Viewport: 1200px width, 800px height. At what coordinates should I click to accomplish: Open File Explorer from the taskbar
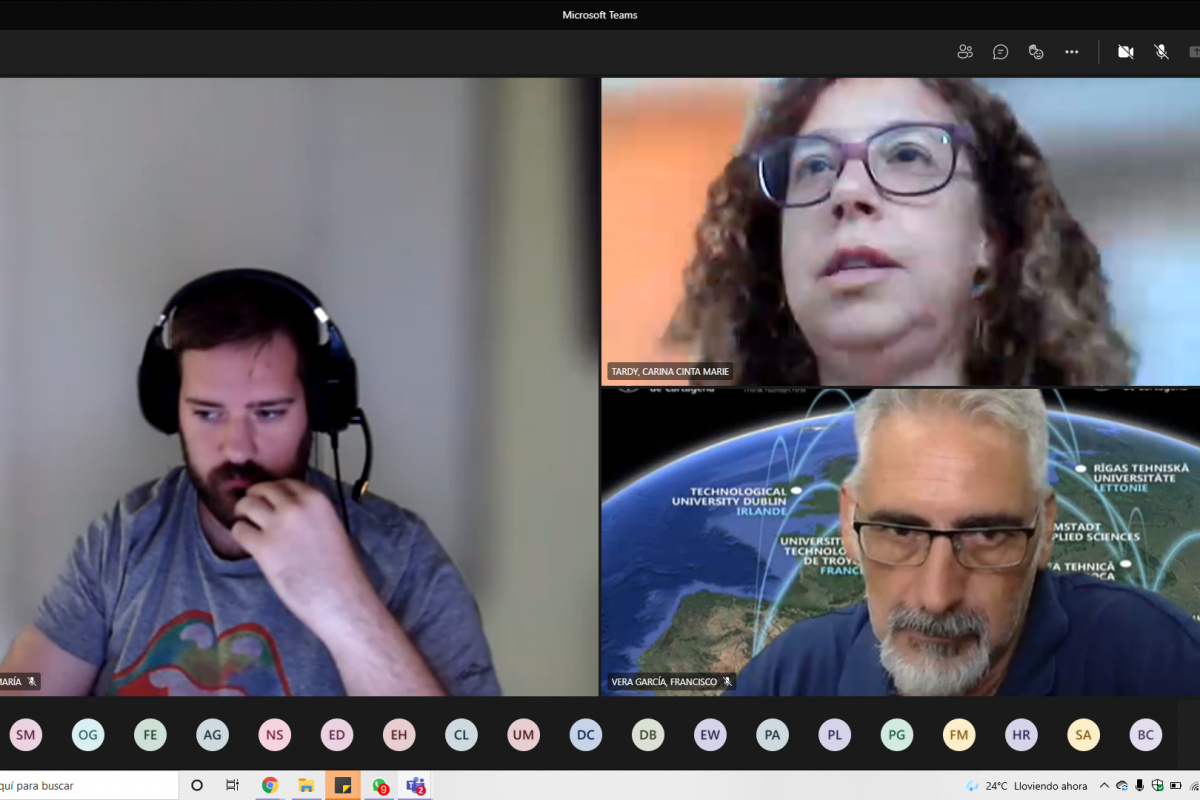pos(306,785)
